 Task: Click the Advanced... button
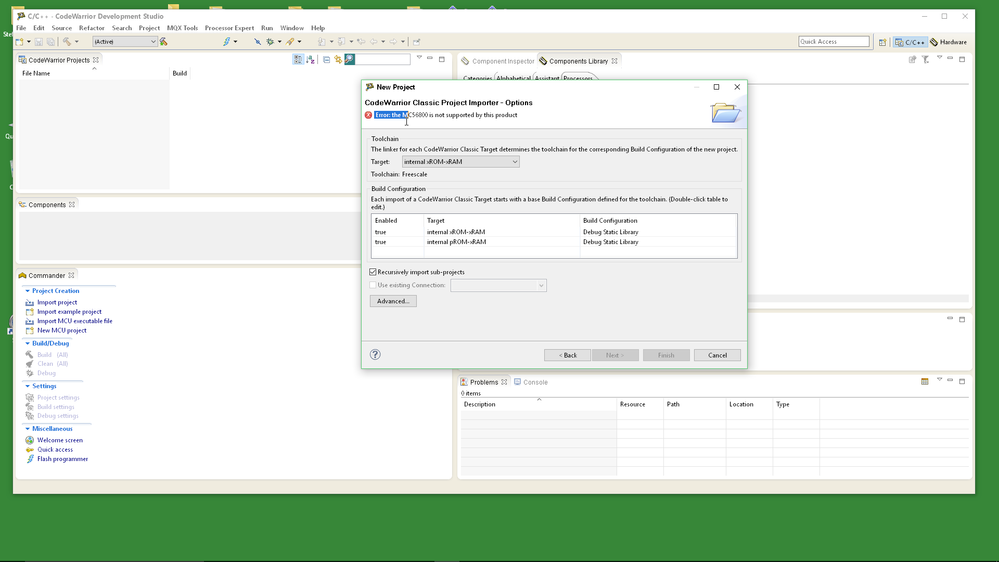(393, 301)
